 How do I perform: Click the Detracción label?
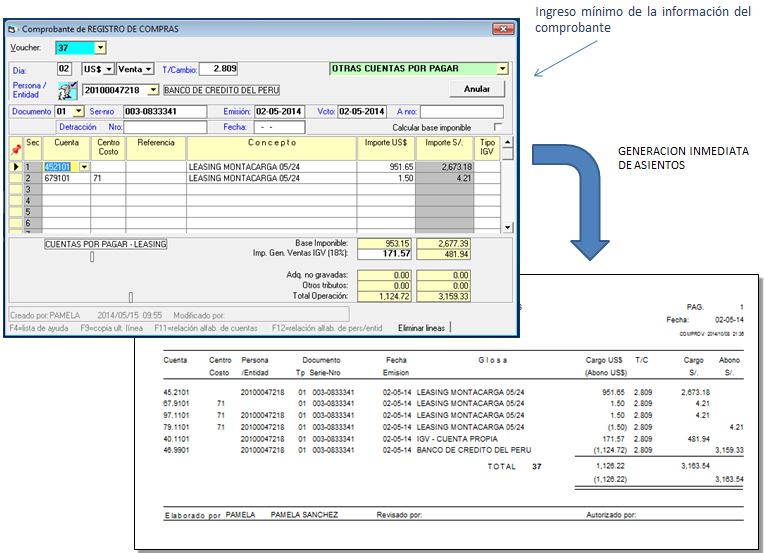tap(77, 127)
